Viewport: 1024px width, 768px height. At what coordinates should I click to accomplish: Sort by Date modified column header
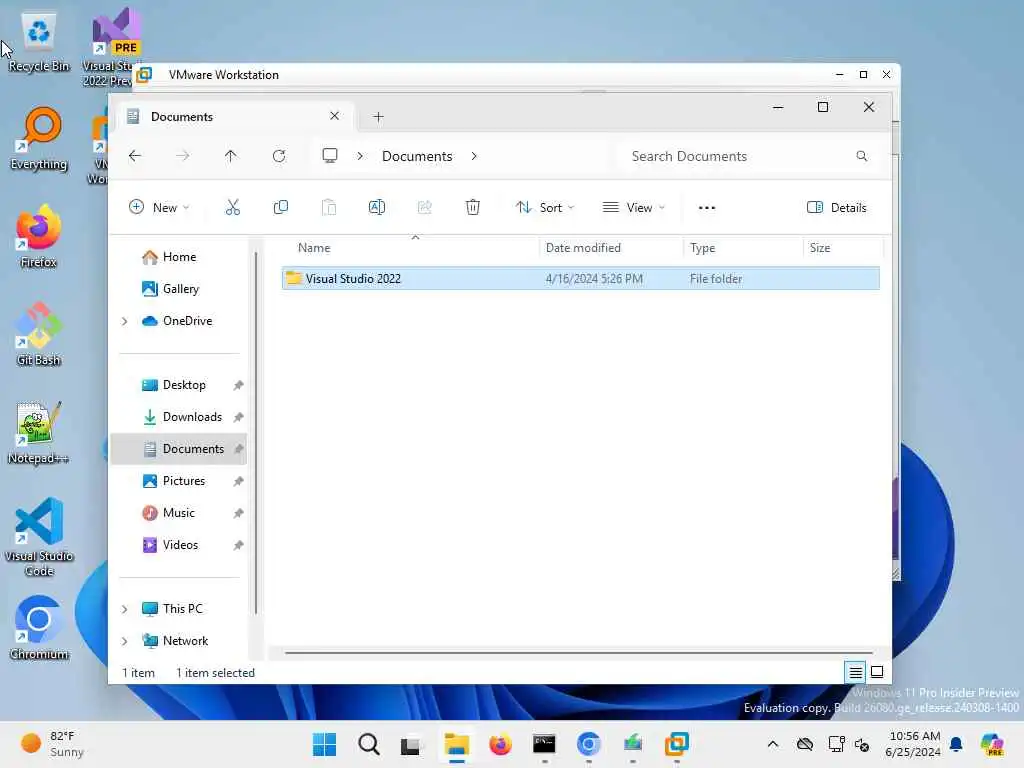click(611, 248)
